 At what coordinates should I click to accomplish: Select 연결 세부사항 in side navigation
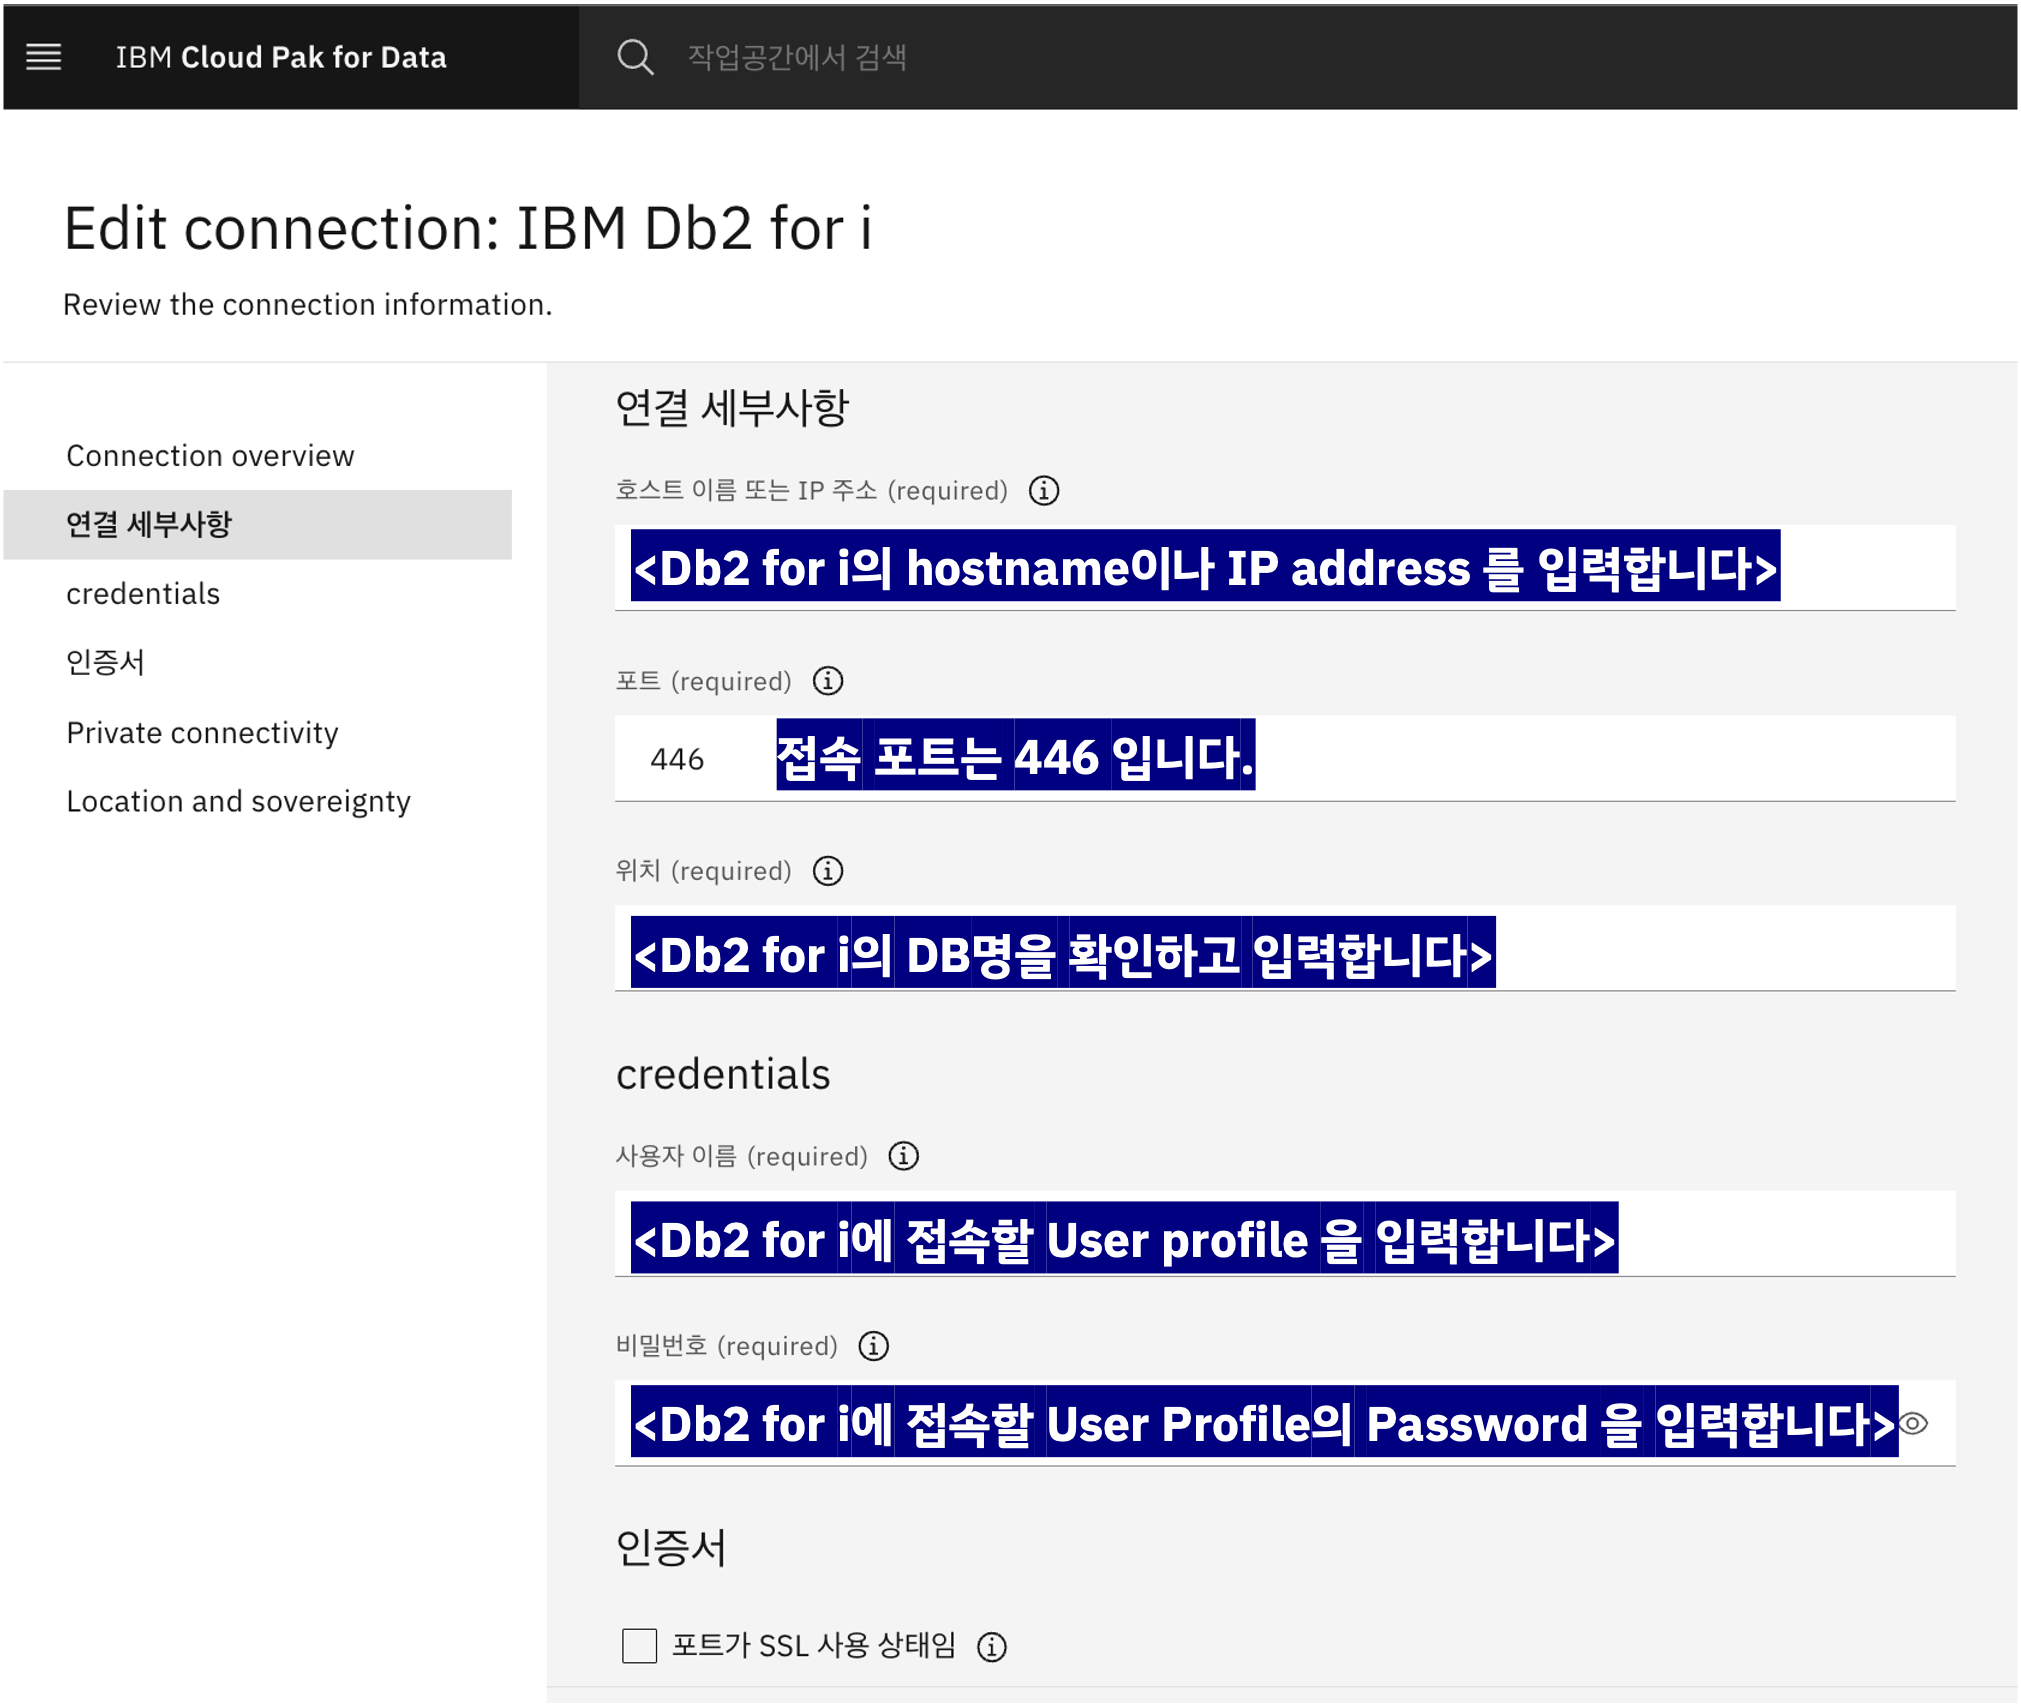tap(149, 524)
